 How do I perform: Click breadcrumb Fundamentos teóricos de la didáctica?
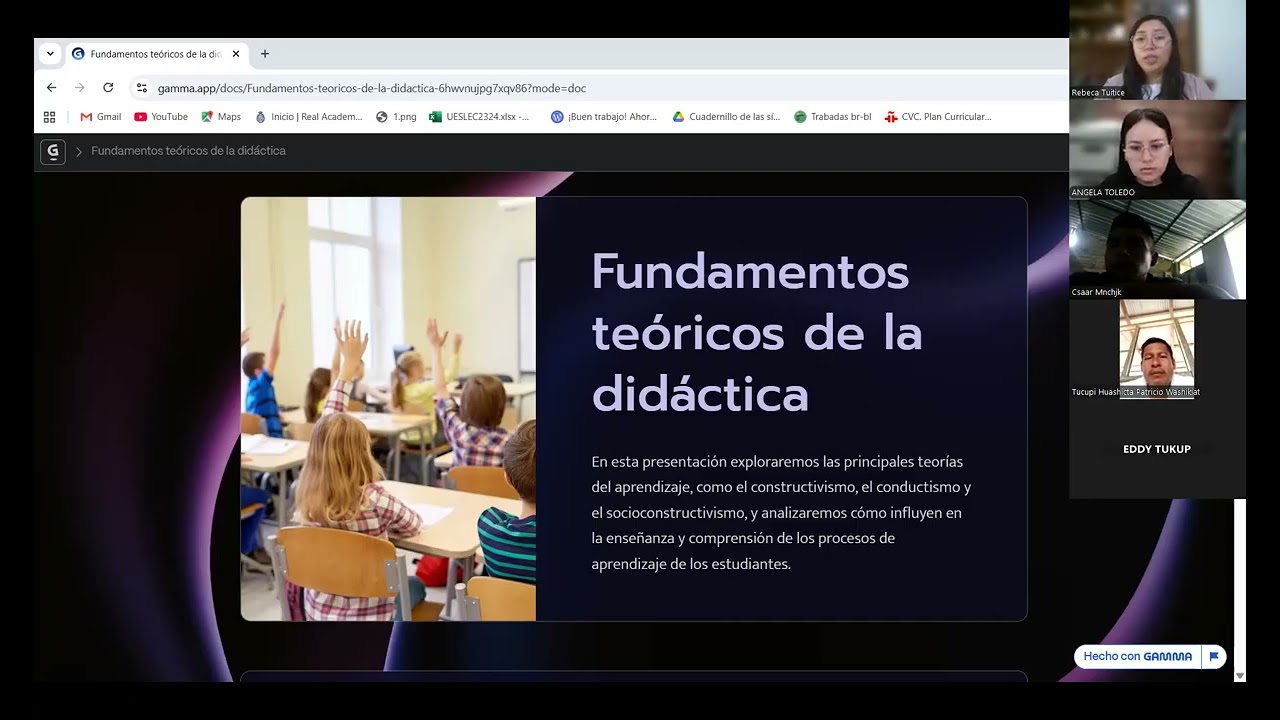click(x=188, y=151)
